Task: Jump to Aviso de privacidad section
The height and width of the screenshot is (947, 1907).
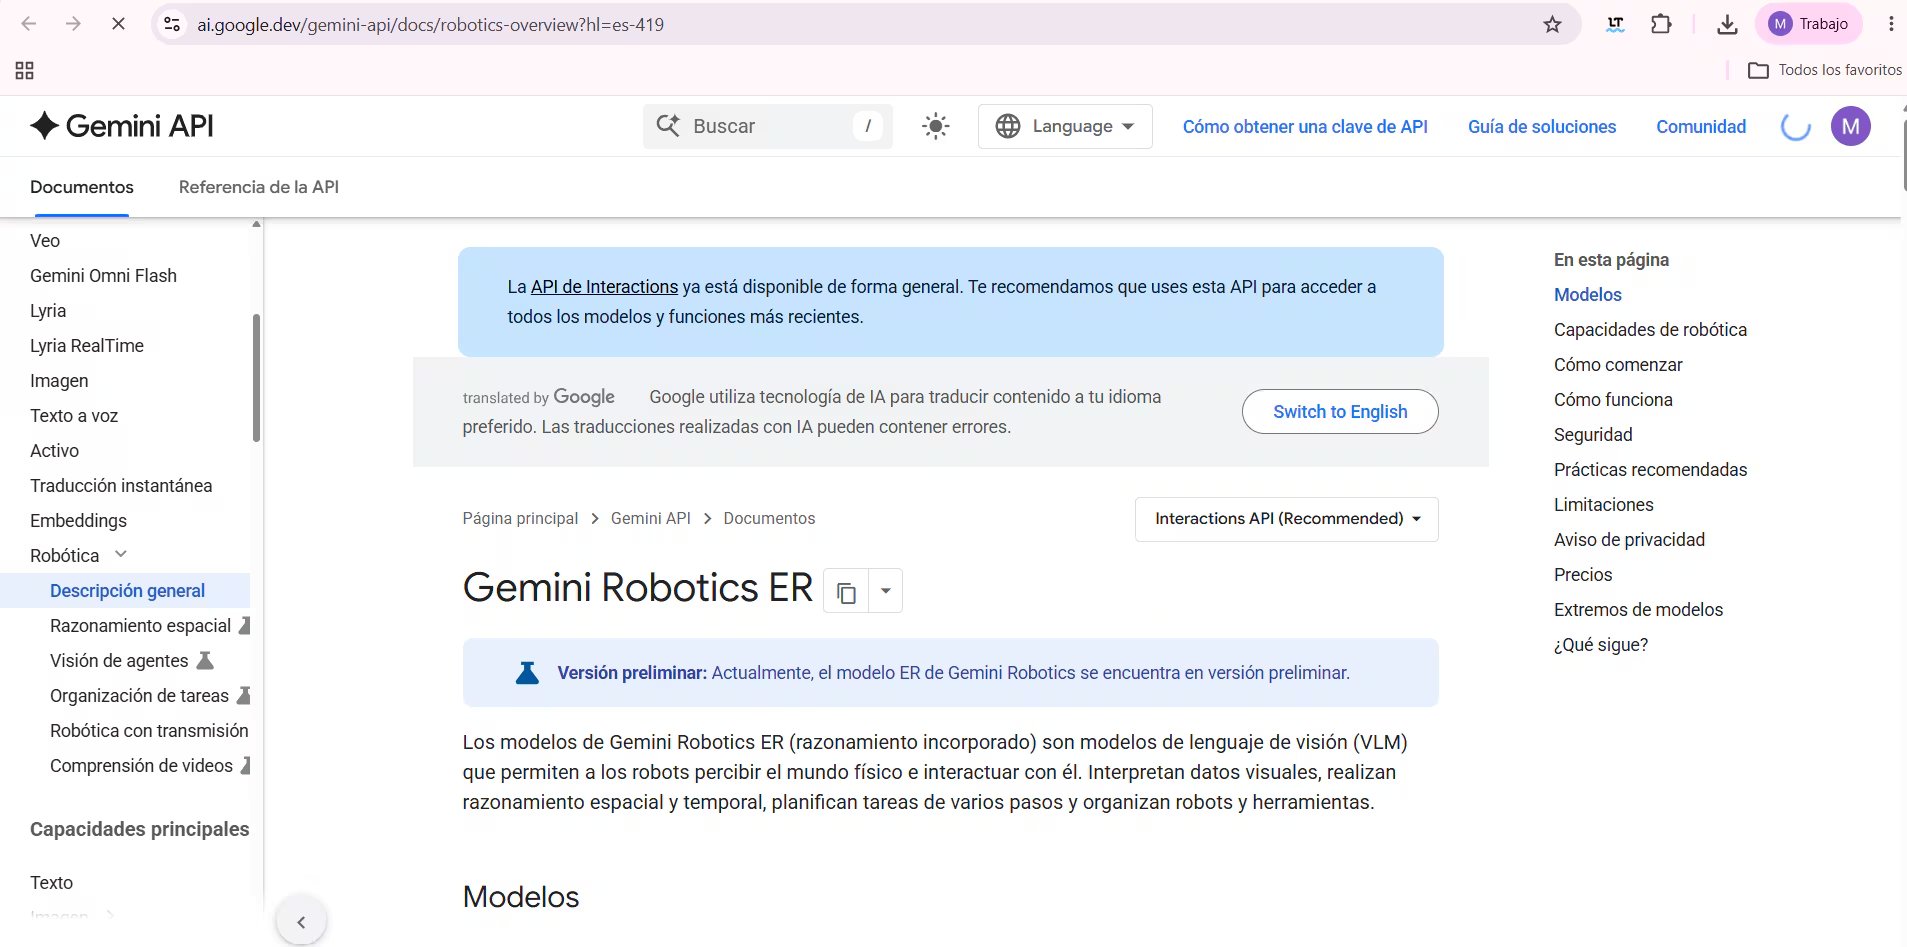Action: (1629, 540)
